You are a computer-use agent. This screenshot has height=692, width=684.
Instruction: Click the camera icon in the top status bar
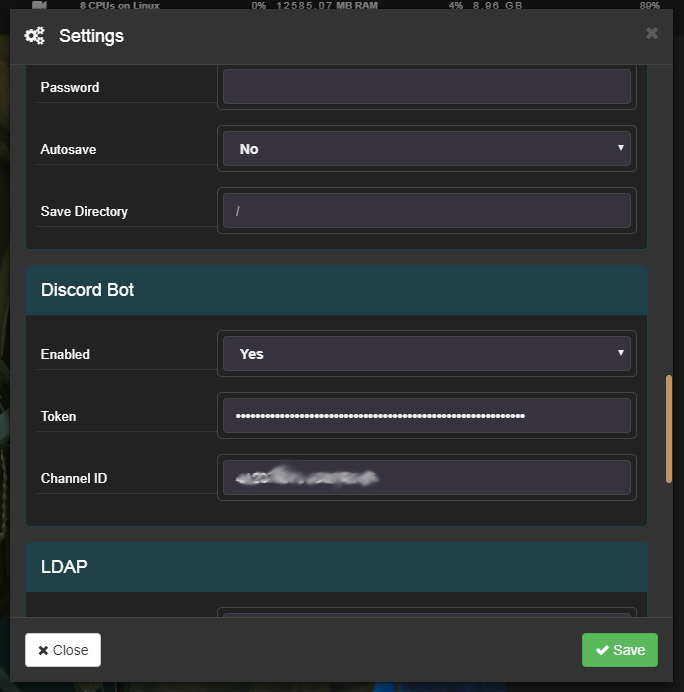pos(40,5)
